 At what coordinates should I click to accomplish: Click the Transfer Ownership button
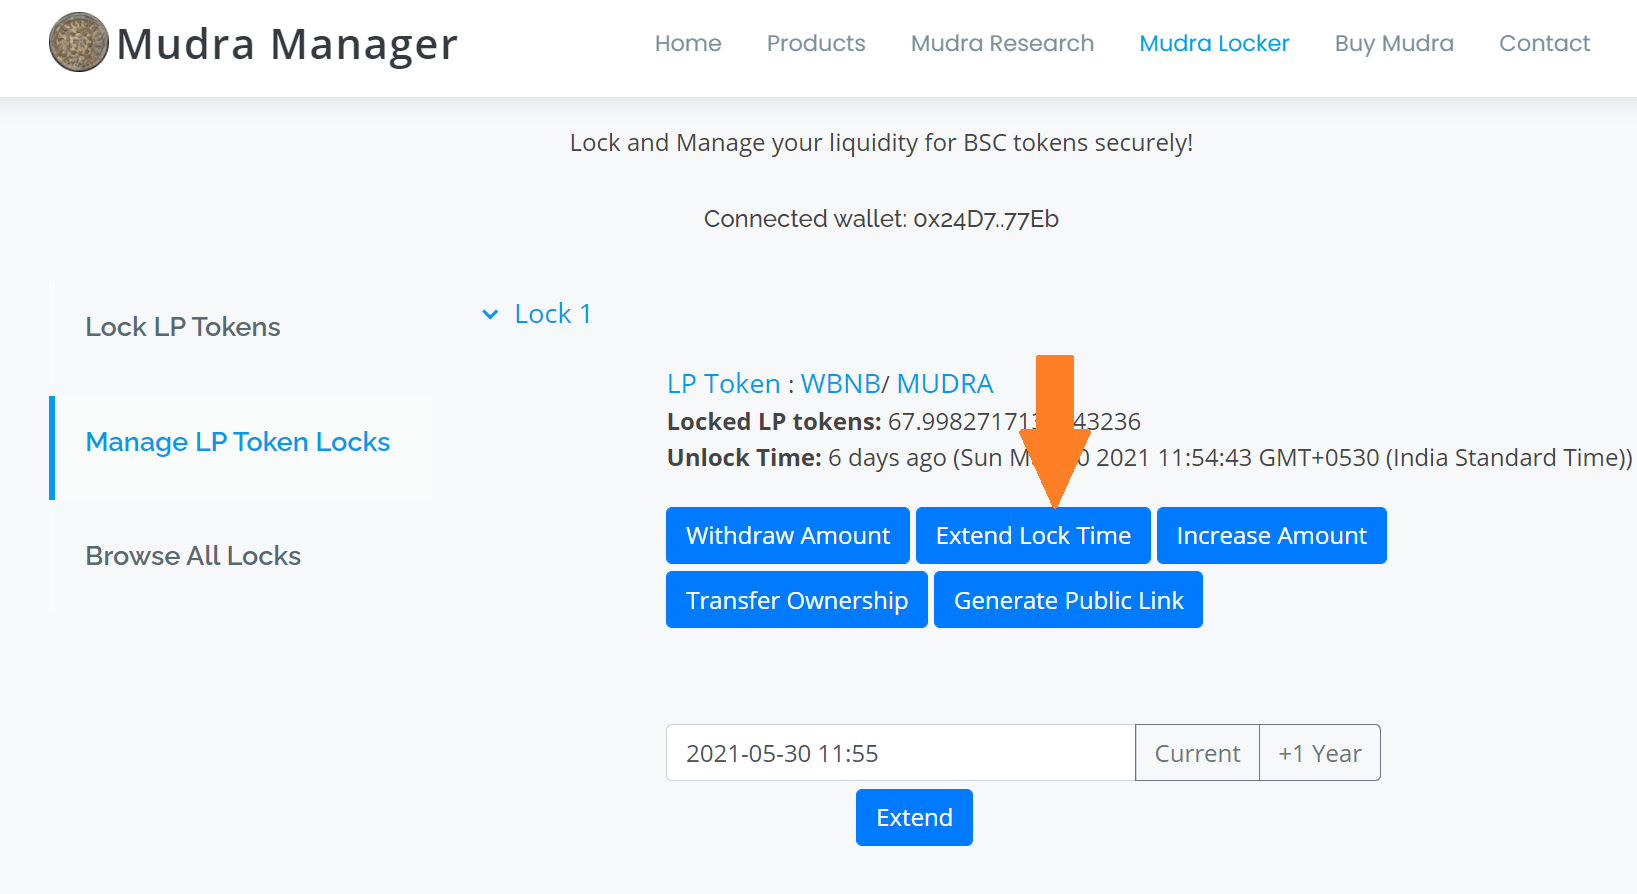[797, 600]
